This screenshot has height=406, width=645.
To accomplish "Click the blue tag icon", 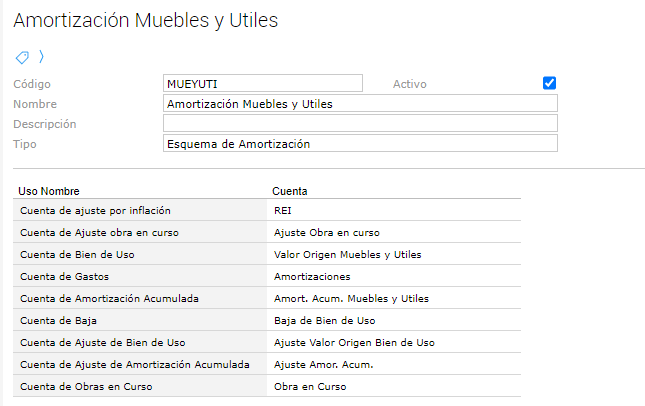I will [22, 58].
